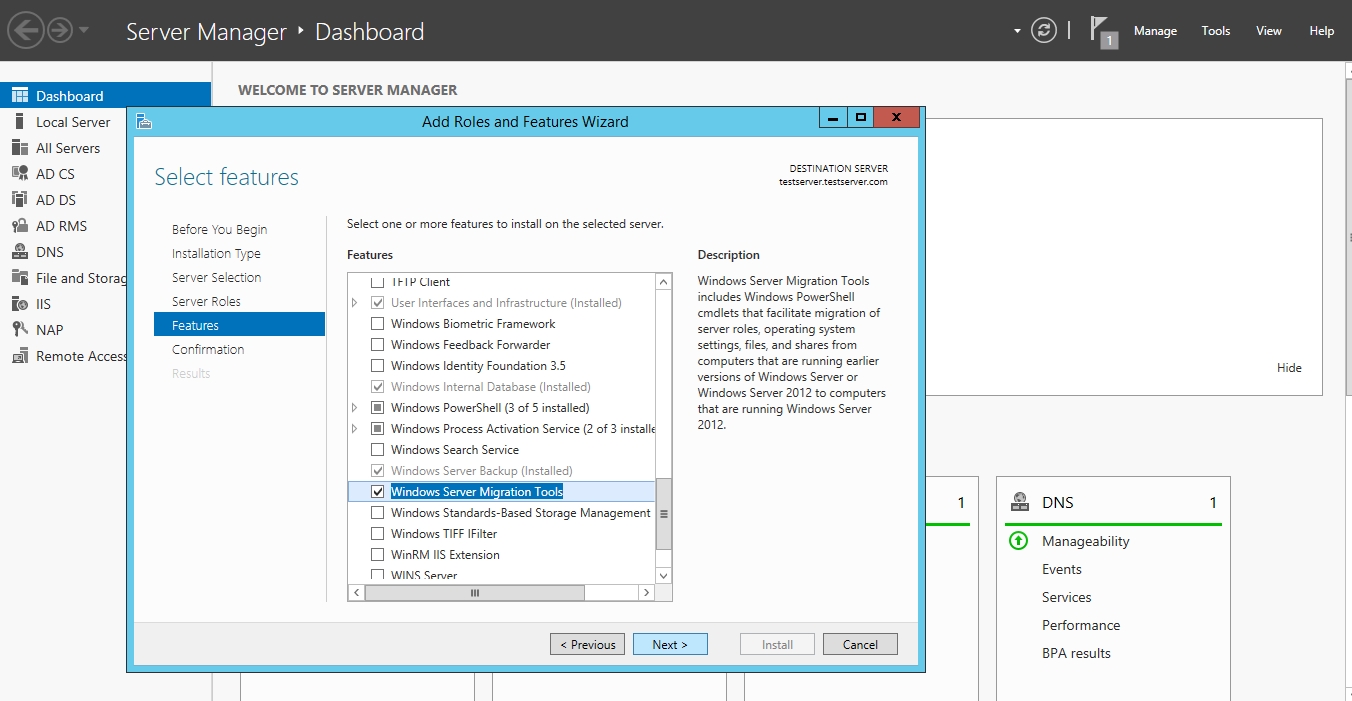Click Hide link in welcome panel
Viewport: 1352px width, 701px height.
click(x=1290, y=368)
